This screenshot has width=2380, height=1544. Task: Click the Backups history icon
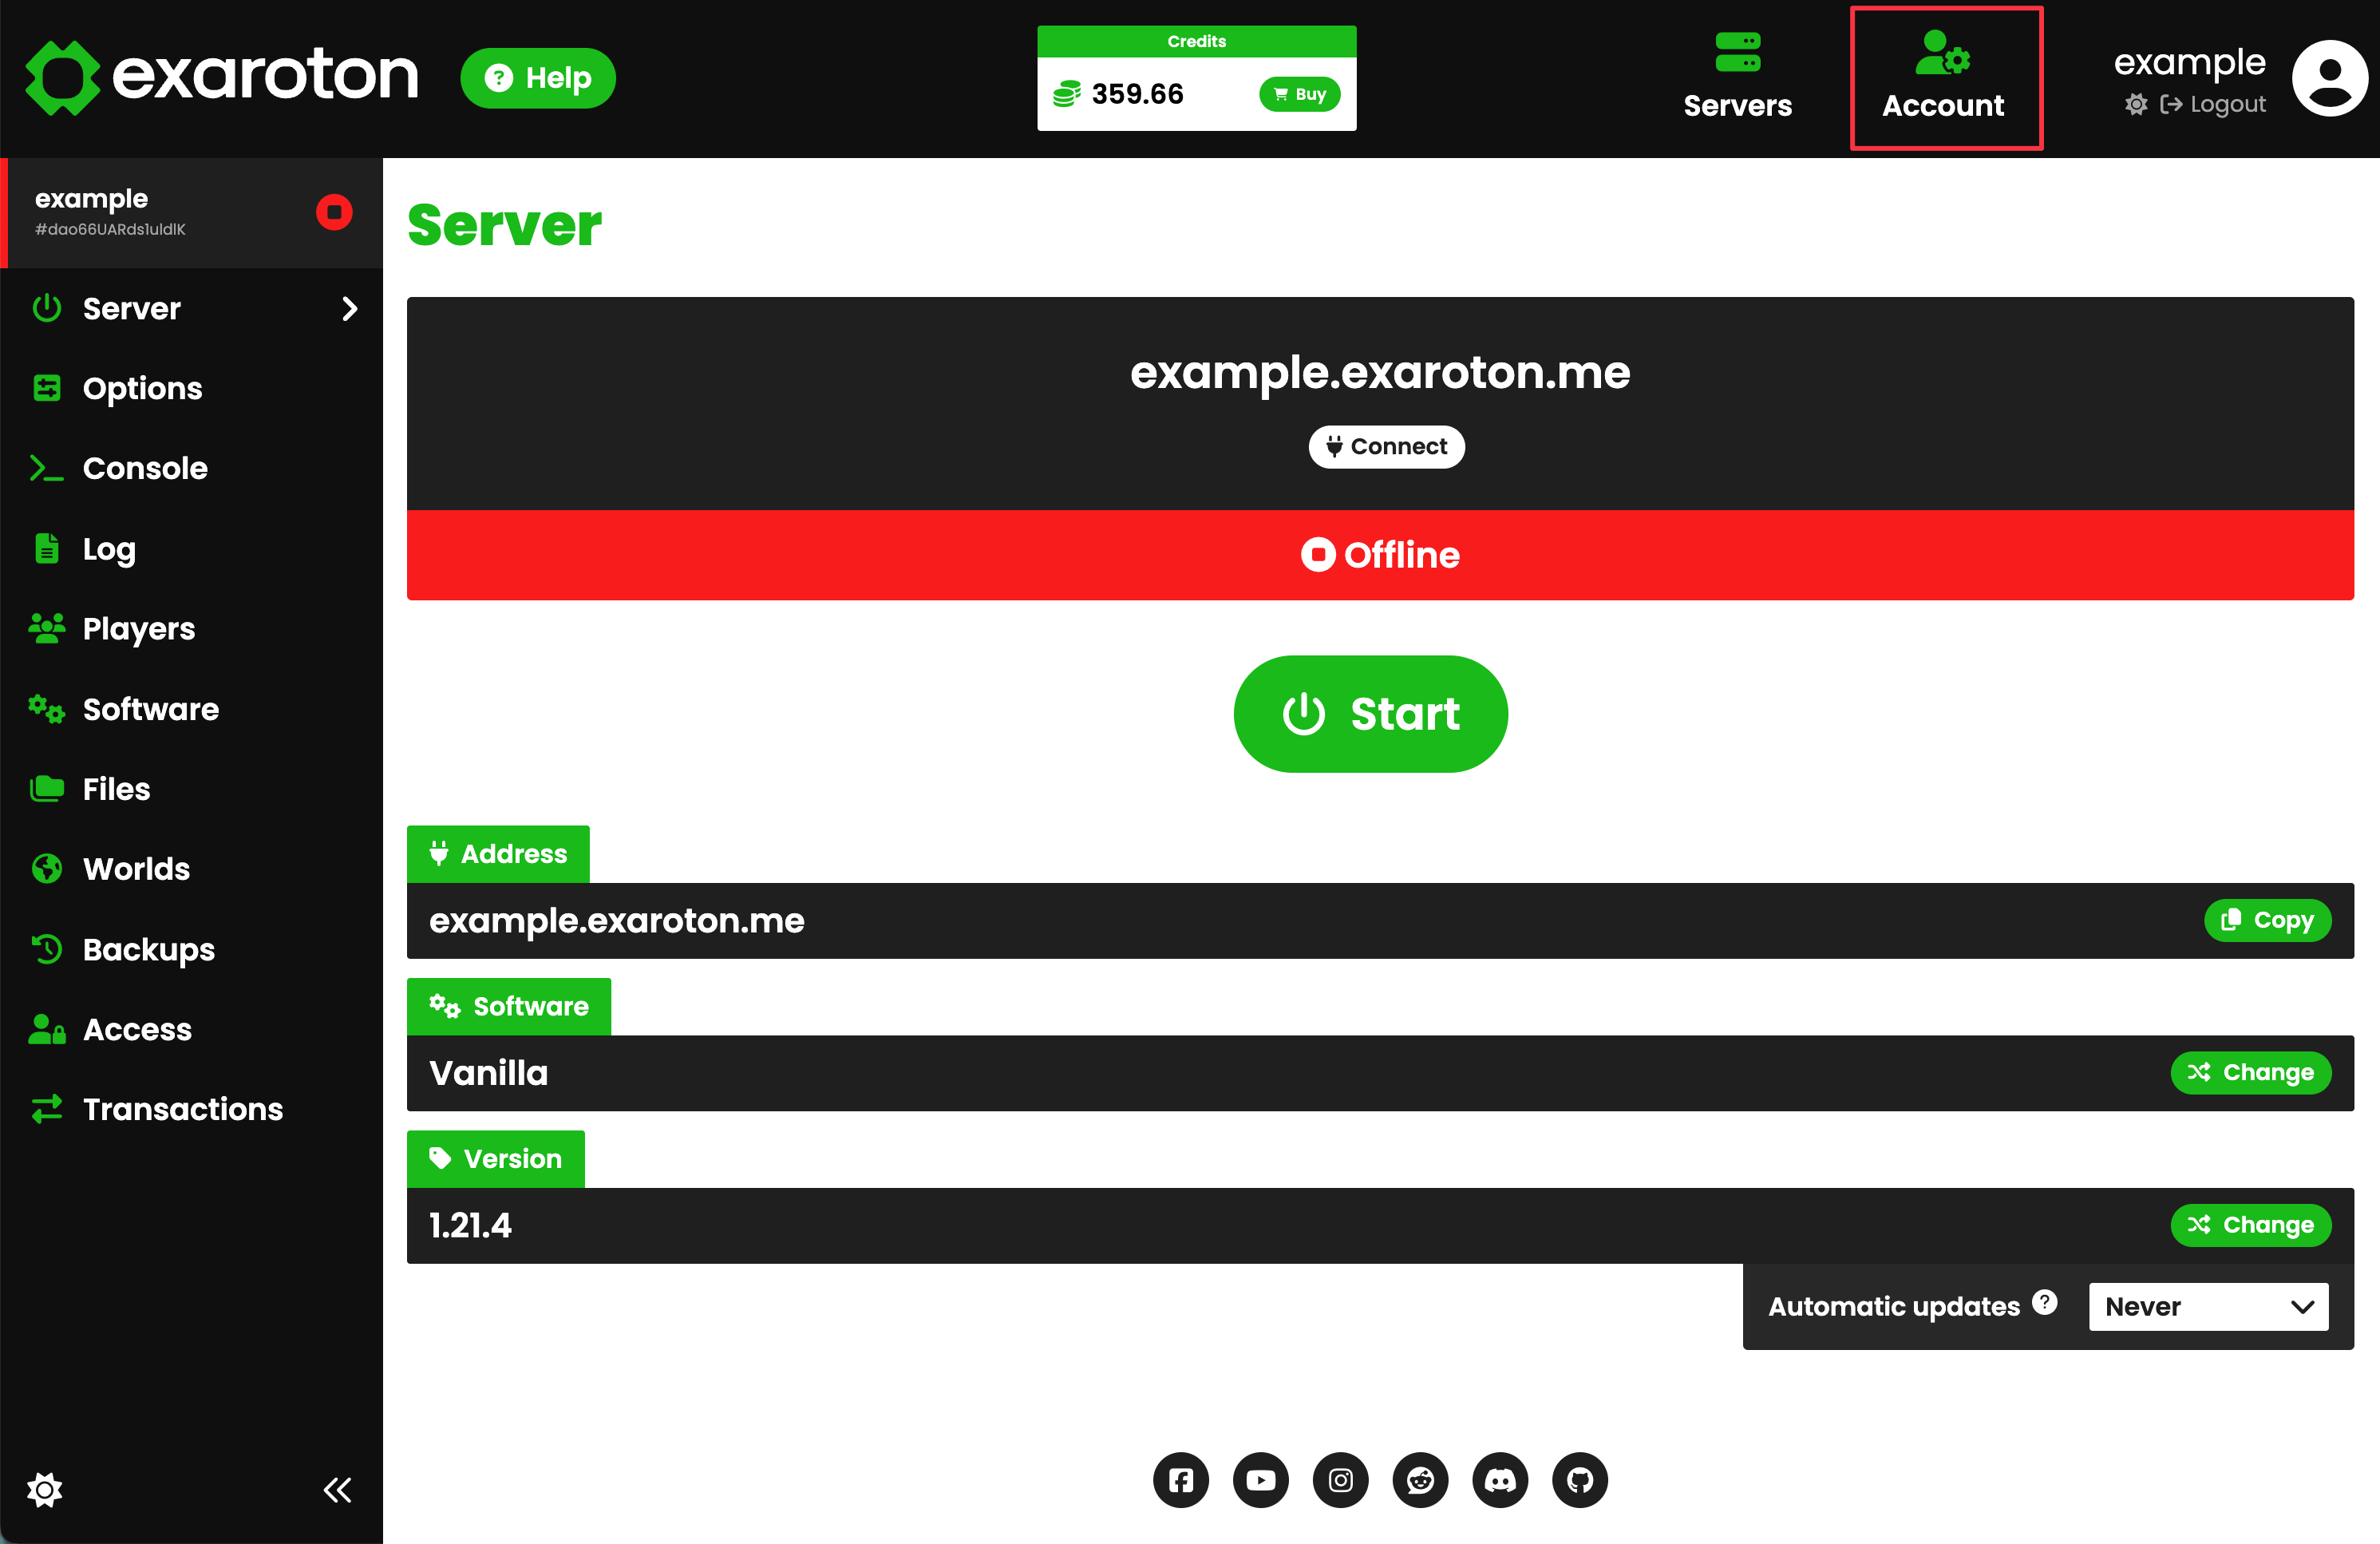tap(47, 948)
